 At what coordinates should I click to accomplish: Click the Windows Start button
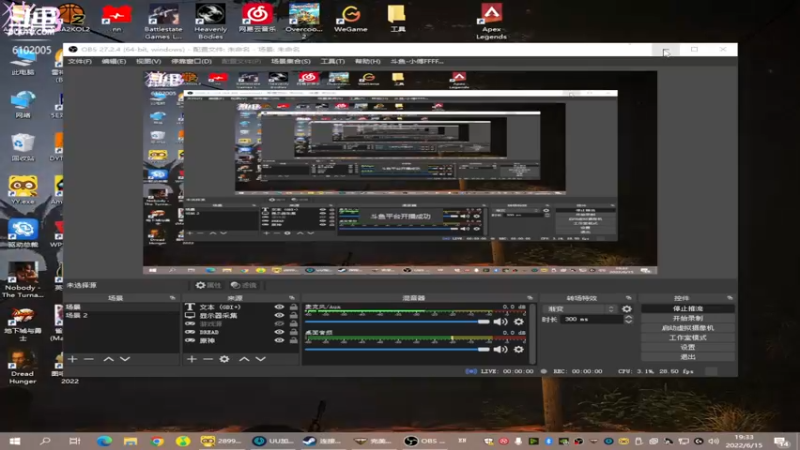click(15, 441)
